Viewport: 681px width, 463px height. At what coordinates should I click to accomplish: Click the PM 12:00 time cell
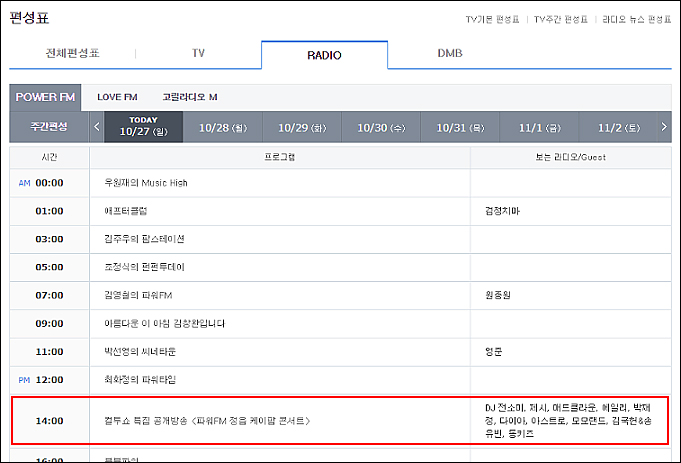click(49, 380)
